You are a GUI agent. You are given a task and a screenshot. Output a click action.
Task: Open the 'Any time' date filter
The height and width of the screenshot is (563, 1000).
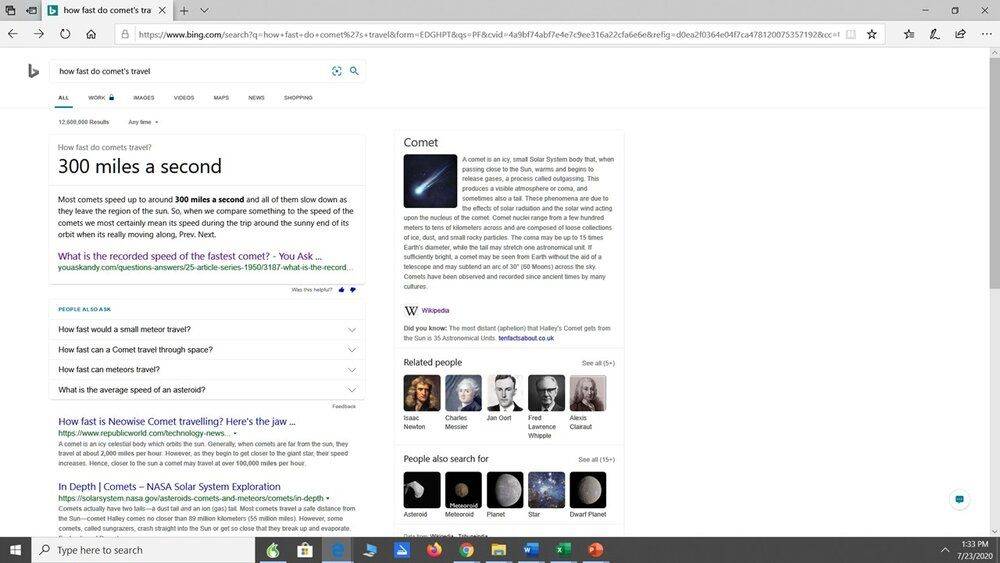[x=143, y=122]
